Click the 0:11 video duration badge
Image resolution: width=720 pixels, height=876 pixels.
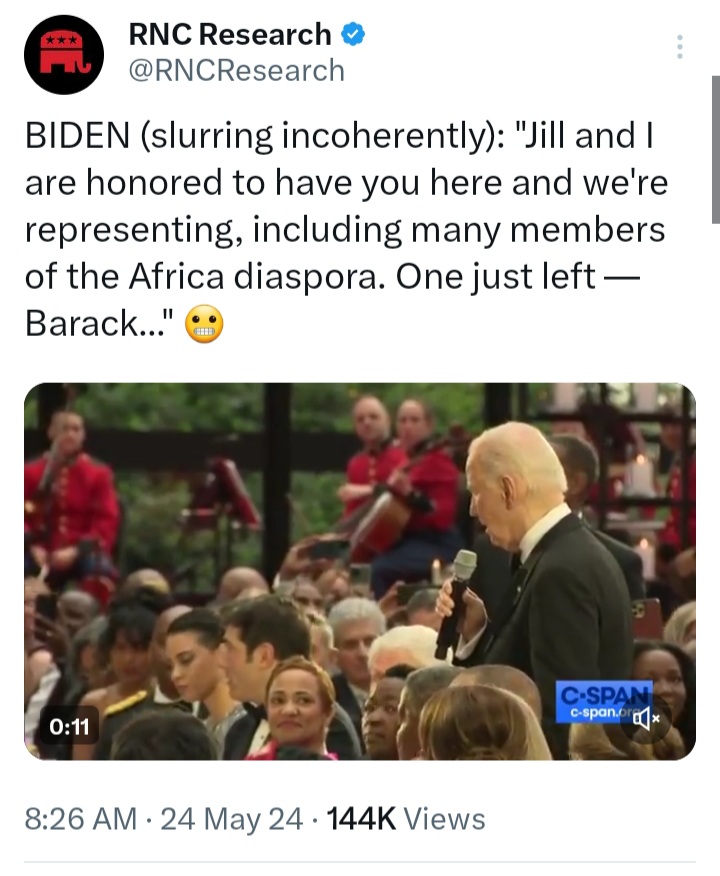point(69,726)
